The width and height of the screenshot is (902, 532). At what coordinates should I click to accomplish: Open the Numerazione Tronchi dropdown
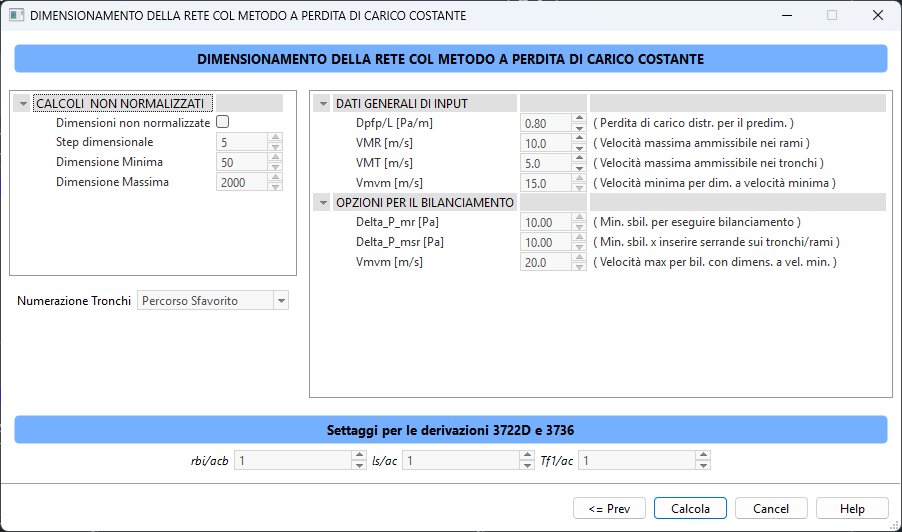point(281,300)
